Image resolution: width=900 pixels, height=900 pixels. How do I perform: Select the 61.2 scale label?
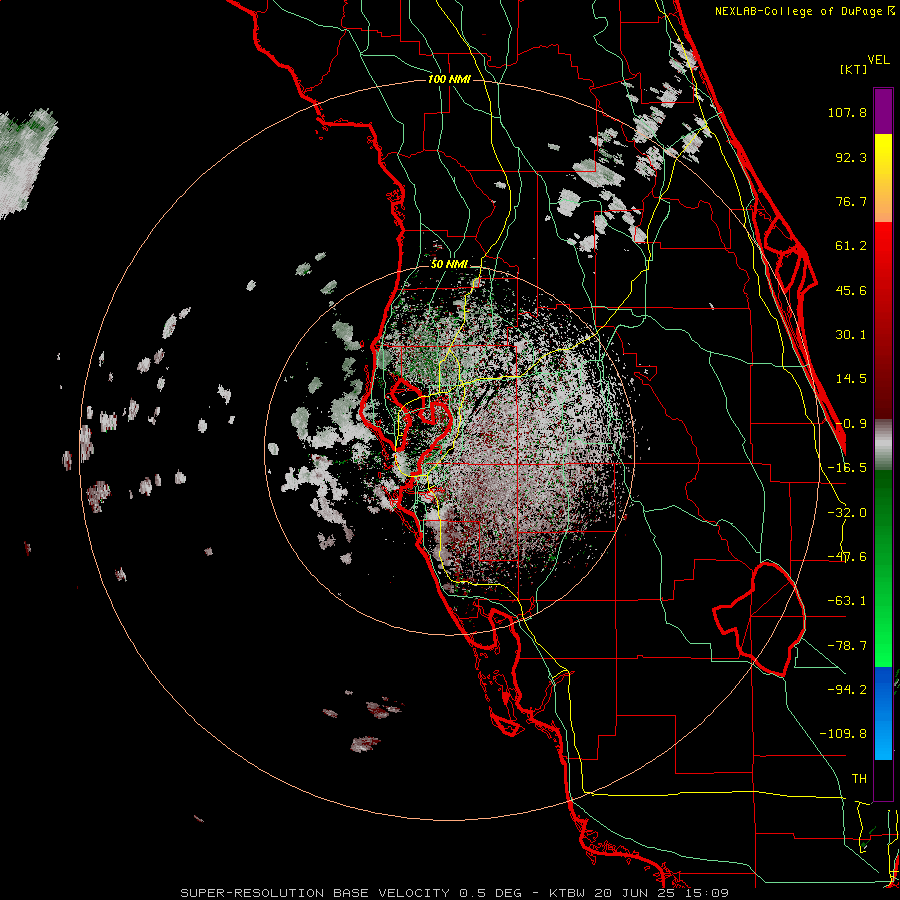coord(851,246)
